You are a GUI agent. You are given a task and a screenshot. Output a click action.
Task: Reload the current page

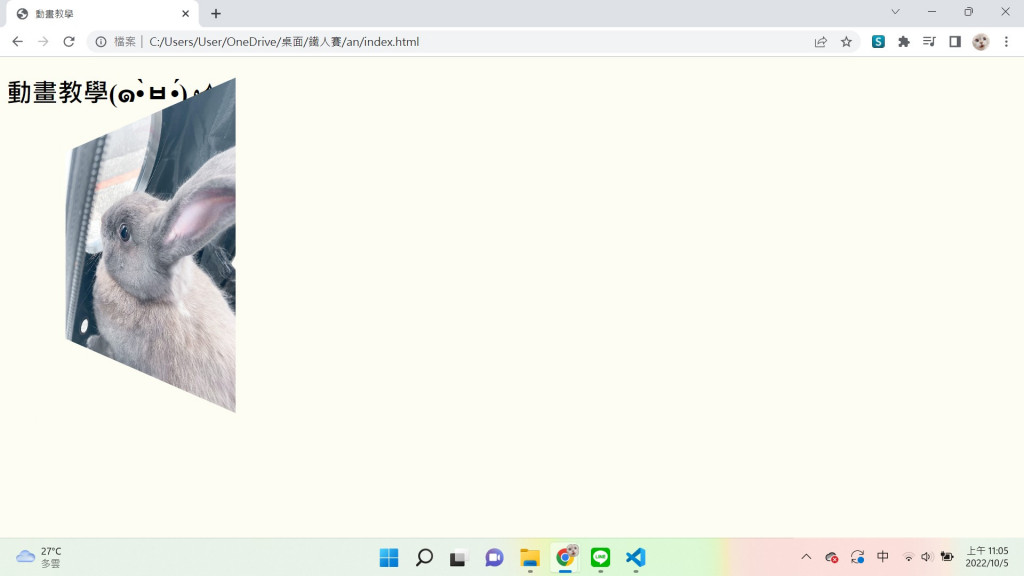pyautogui.click(x=69, y=42)
